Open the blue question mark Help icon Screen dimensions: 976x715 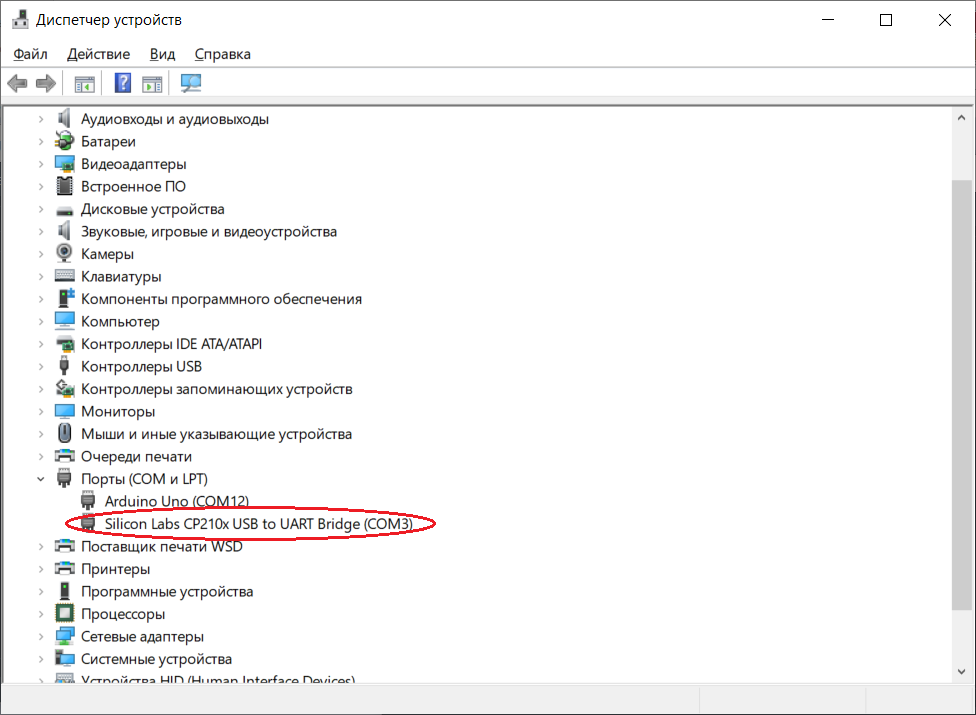[123, 83]
